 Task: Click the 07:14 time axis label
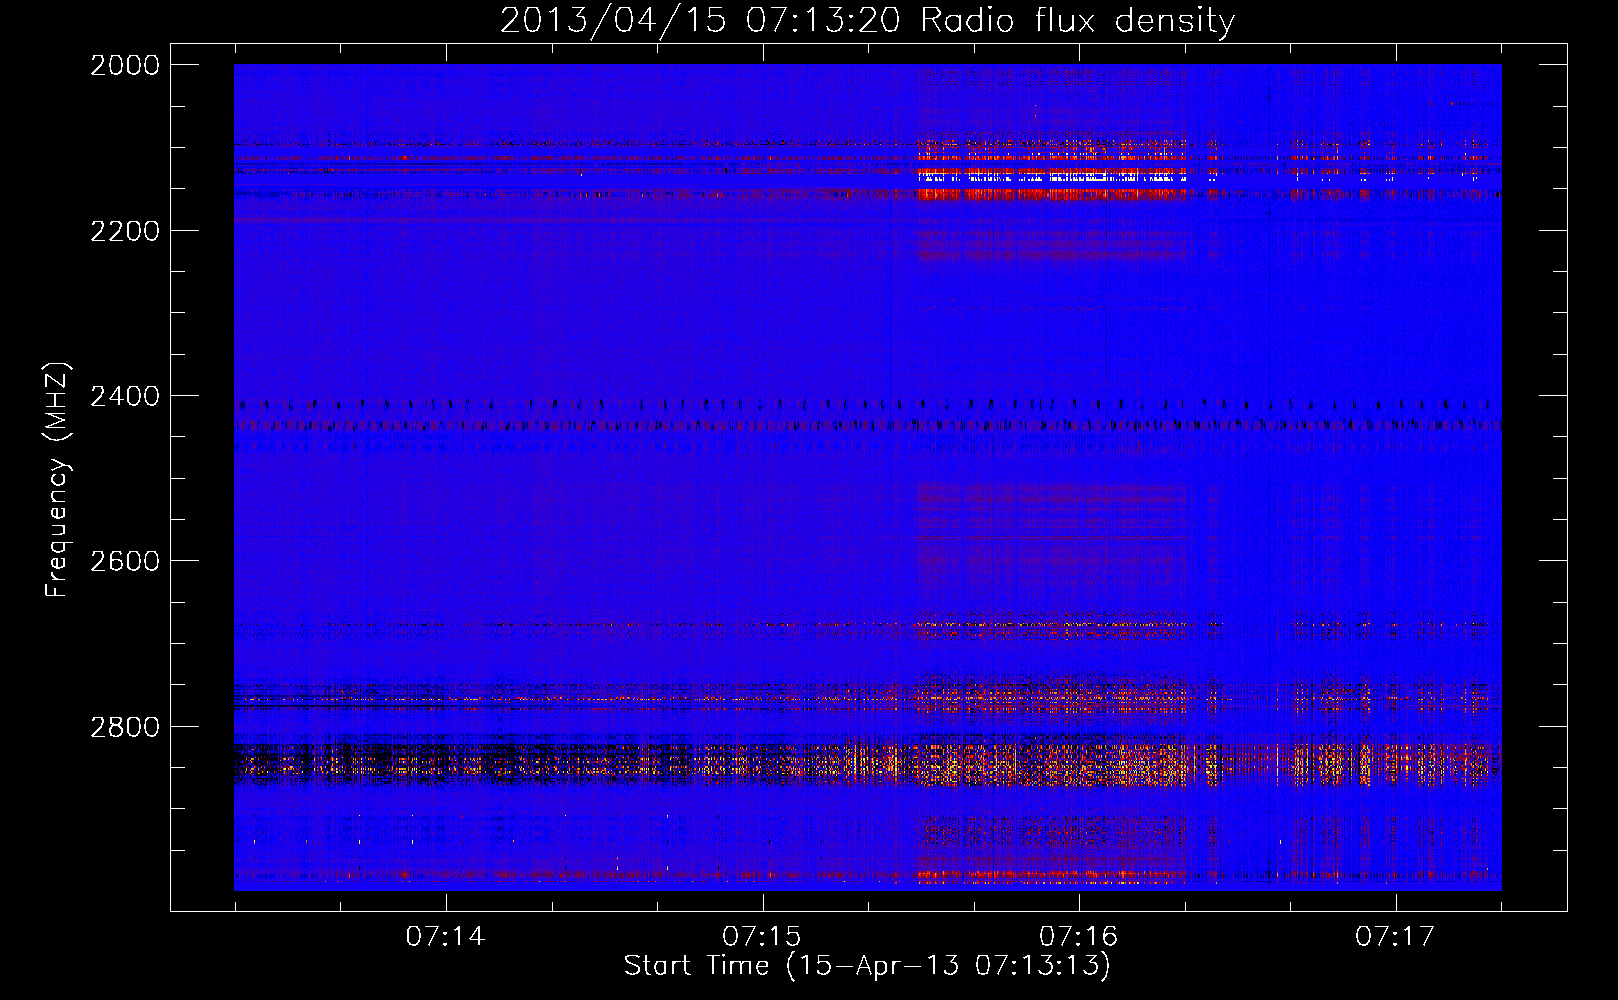tap(445, 937)
